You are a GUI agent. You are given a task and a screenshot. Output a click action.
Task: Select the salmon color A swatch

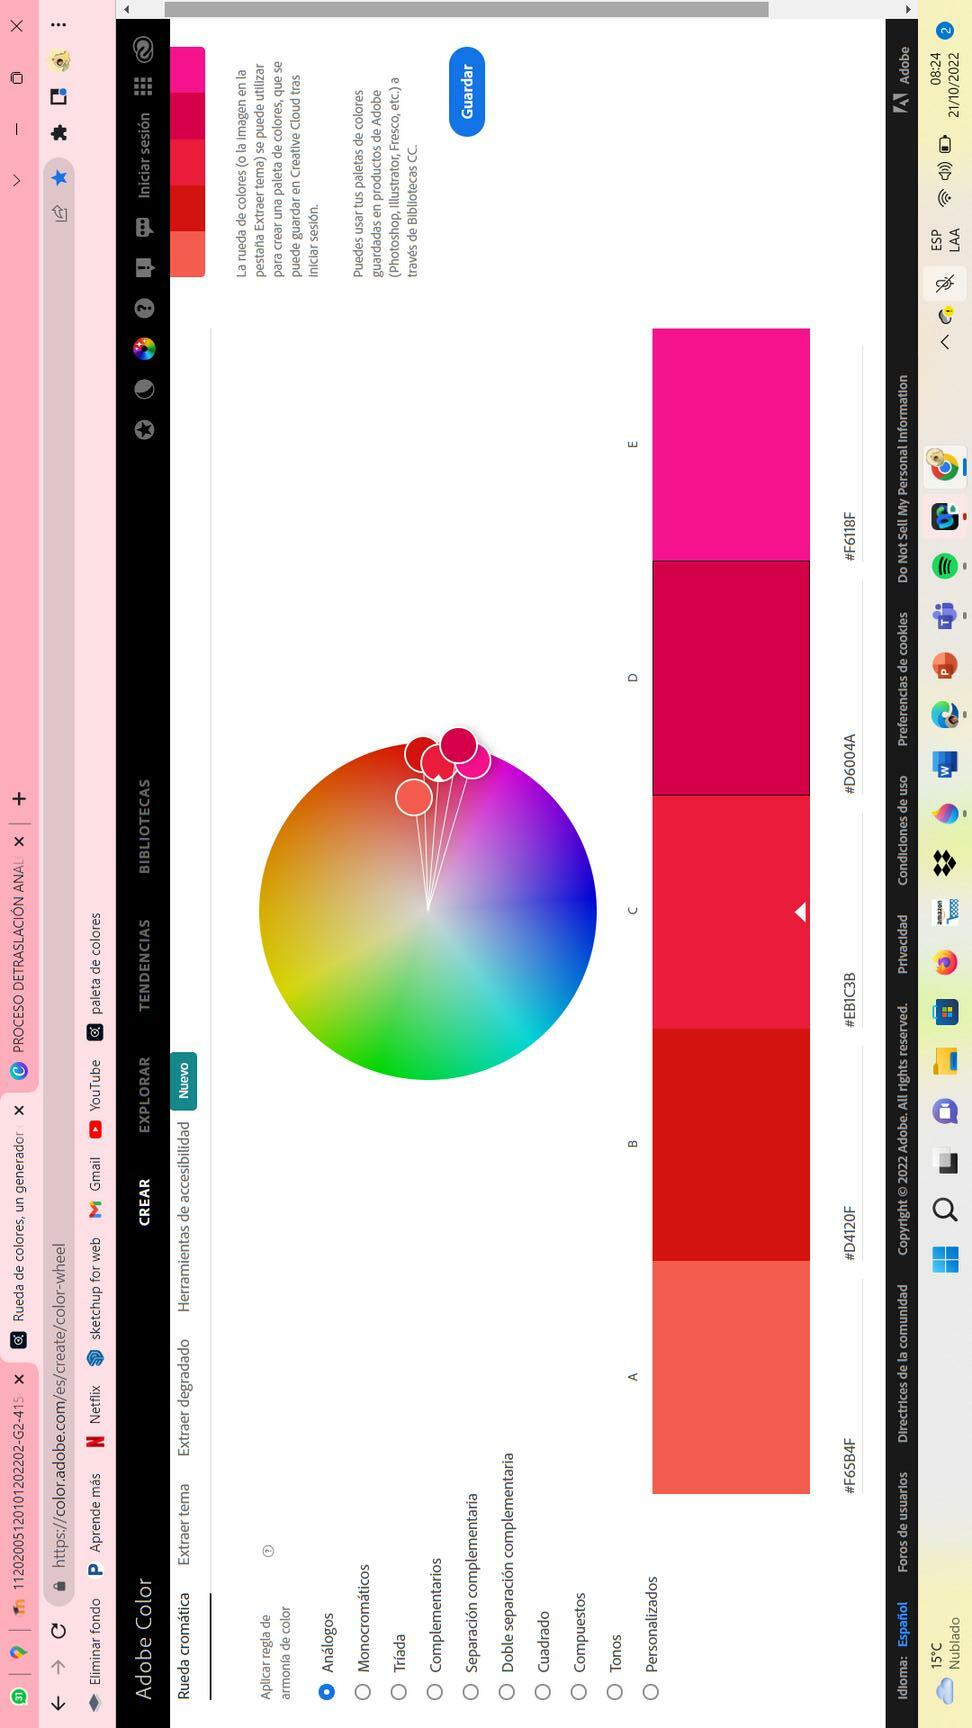pyautogui.click(x=731, y=1377)
